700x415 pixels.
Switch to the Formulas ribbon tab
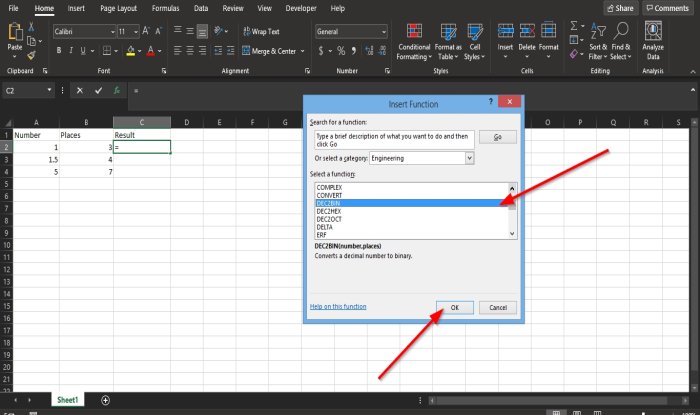coord(165,8)
